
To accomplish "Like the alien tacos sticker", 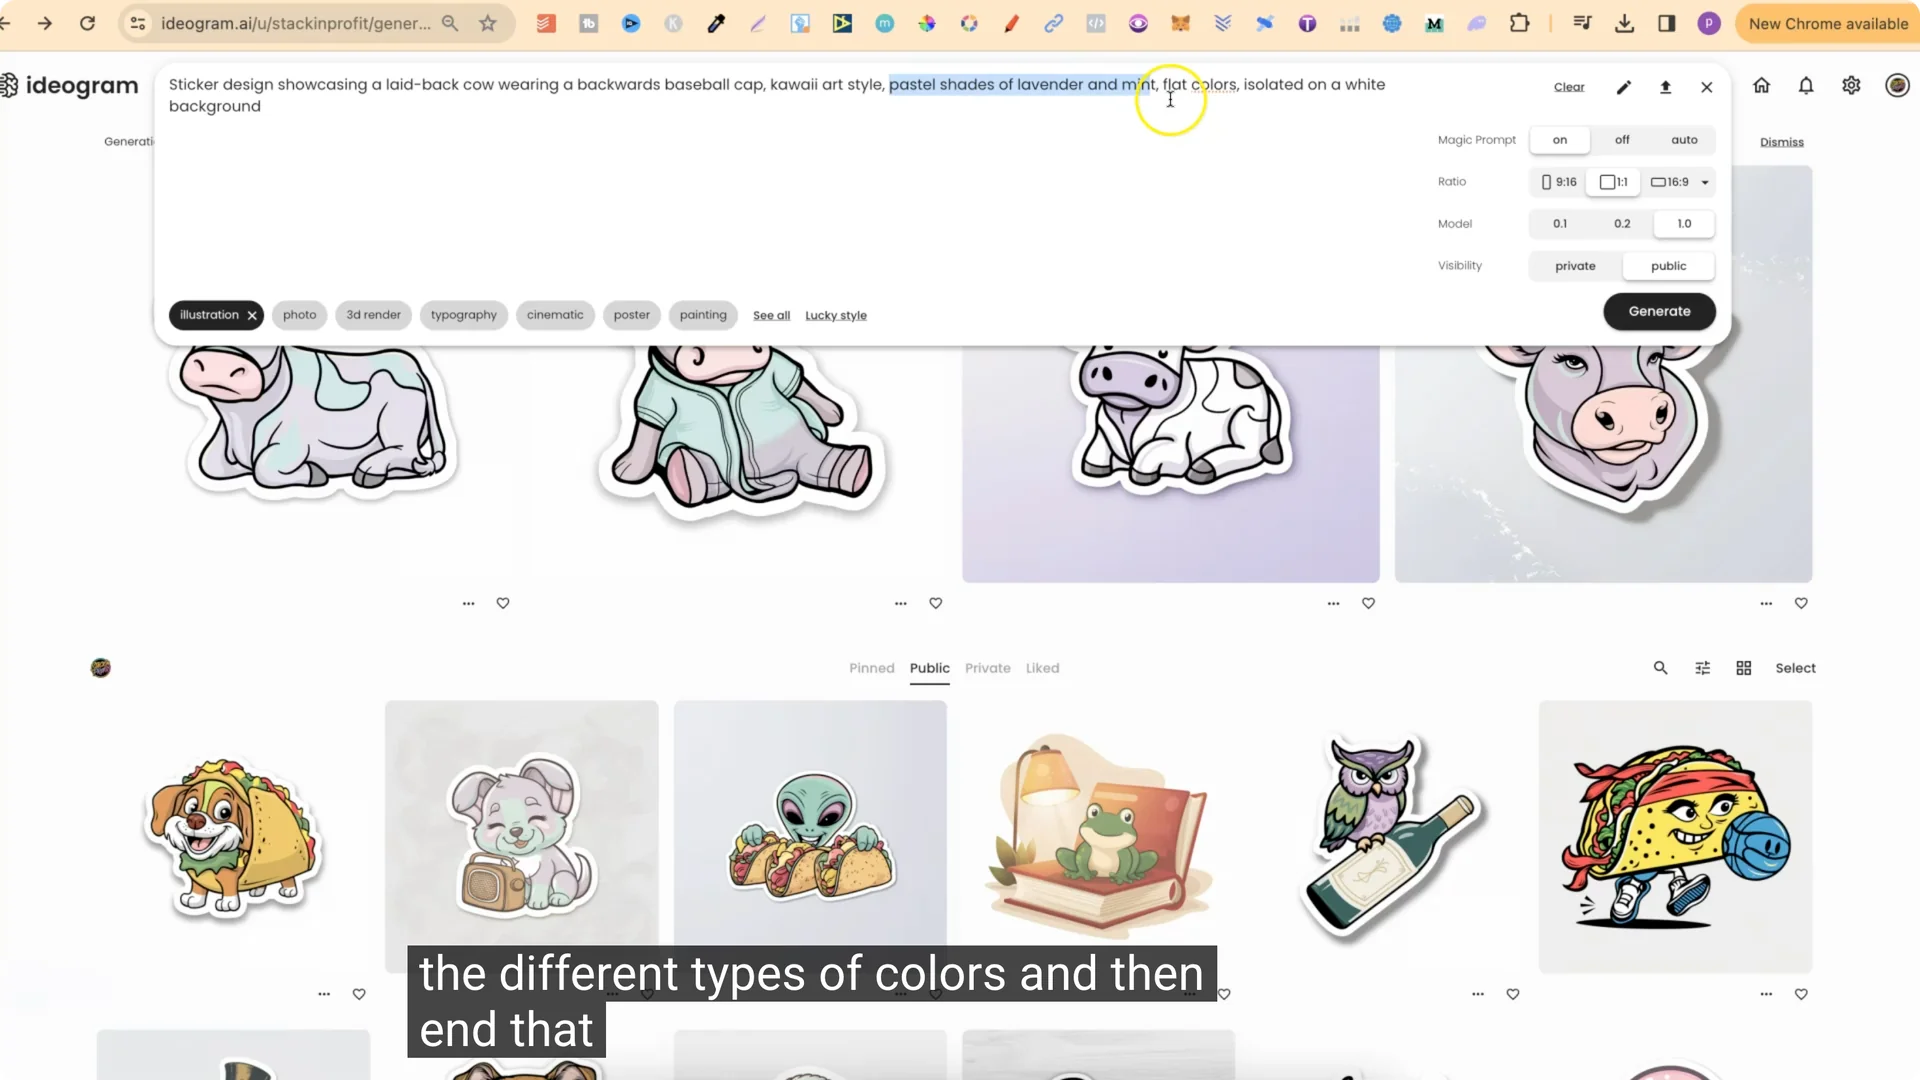I will point(935,994).
